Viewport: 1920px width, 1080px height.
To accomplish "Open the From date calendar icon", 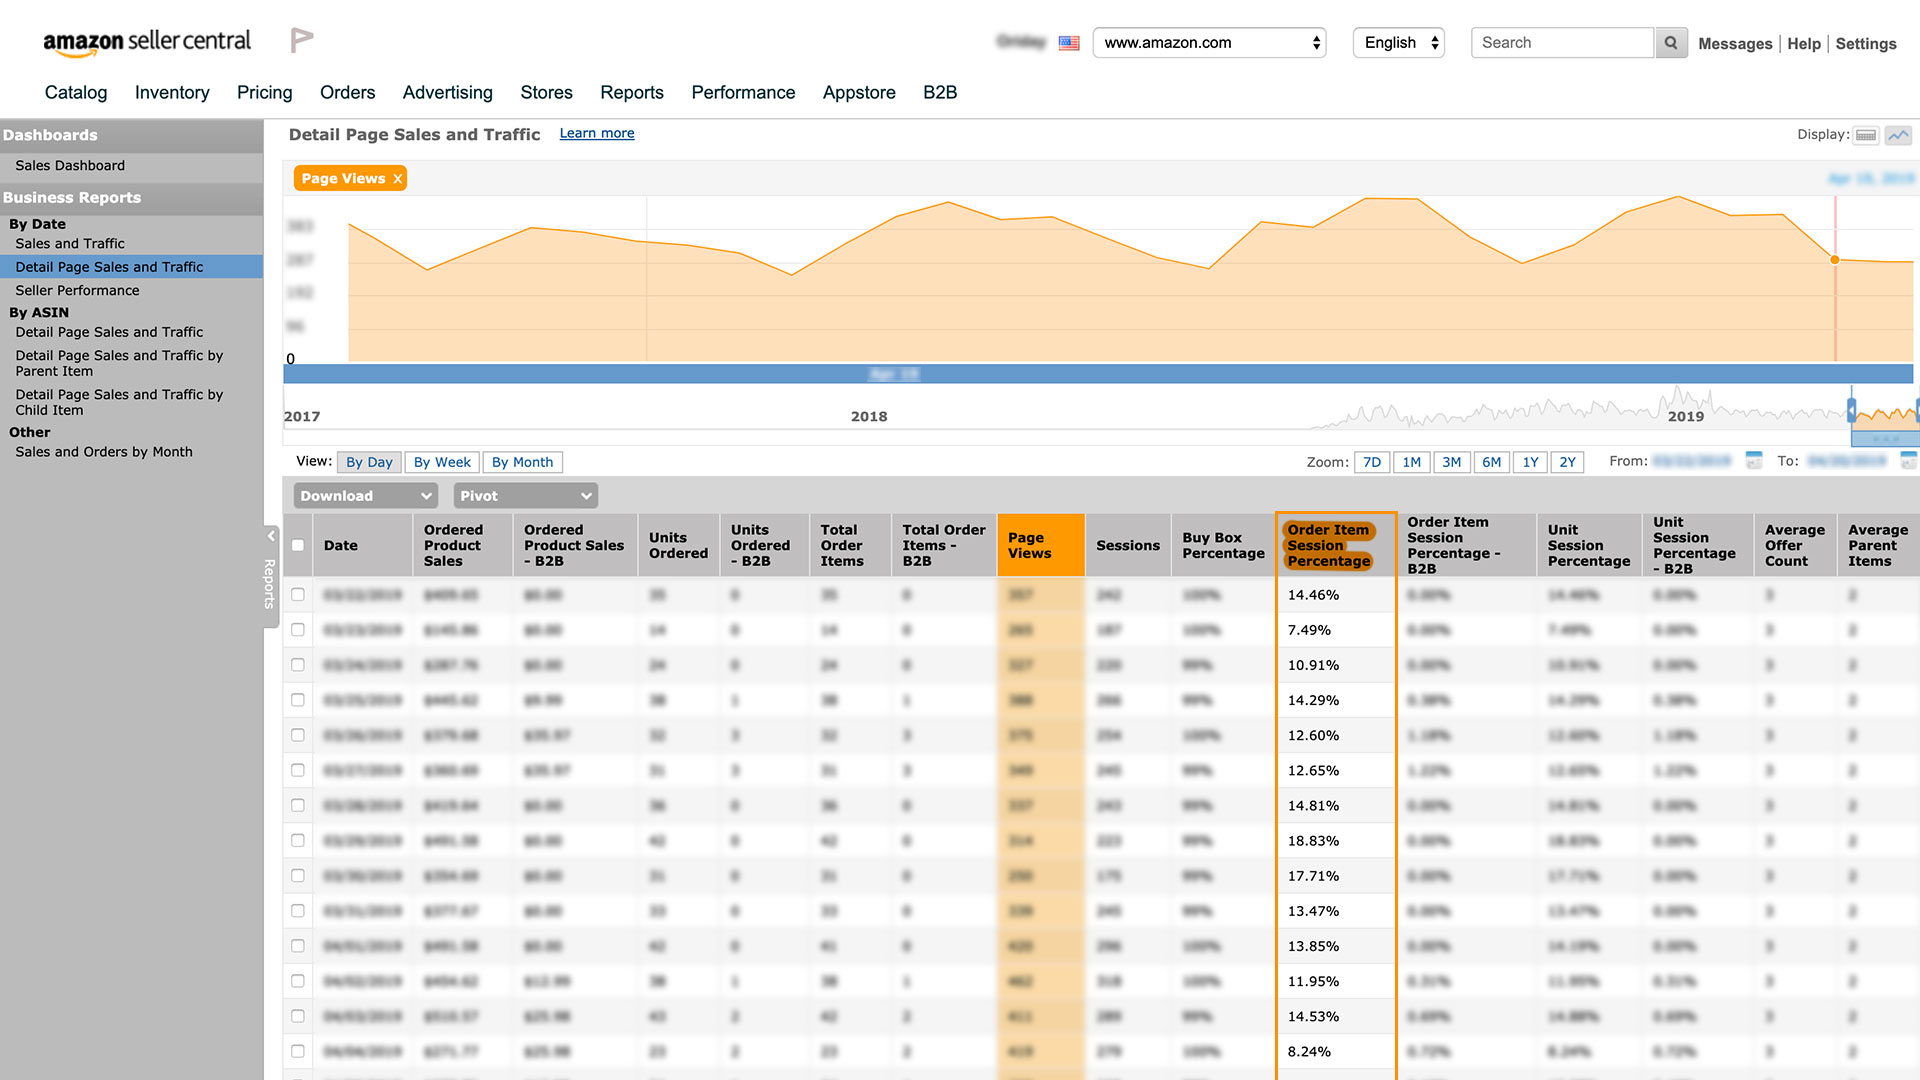I will pyautogui.click(x=1753, y=461).
